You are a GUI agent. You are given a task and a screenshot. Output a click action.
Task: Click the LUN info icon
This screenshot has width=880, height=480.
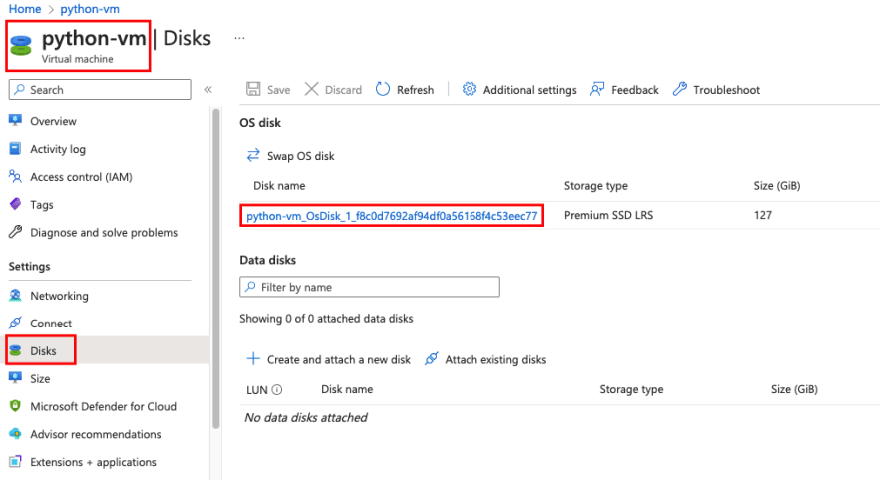coord(277,390)
